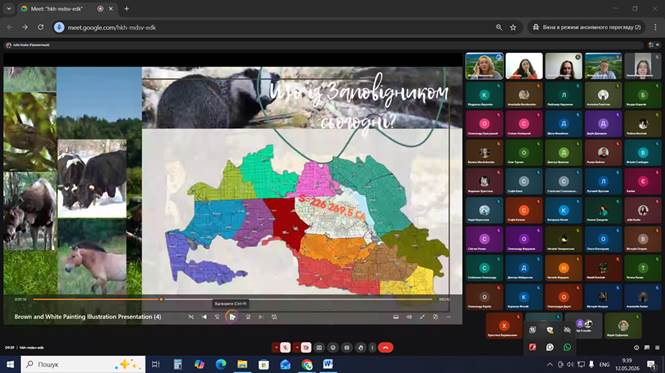Image resolution: width=665 pixels, height=373 pixels.
Task: Click the media player full screen icon
Action: (422, 317)
